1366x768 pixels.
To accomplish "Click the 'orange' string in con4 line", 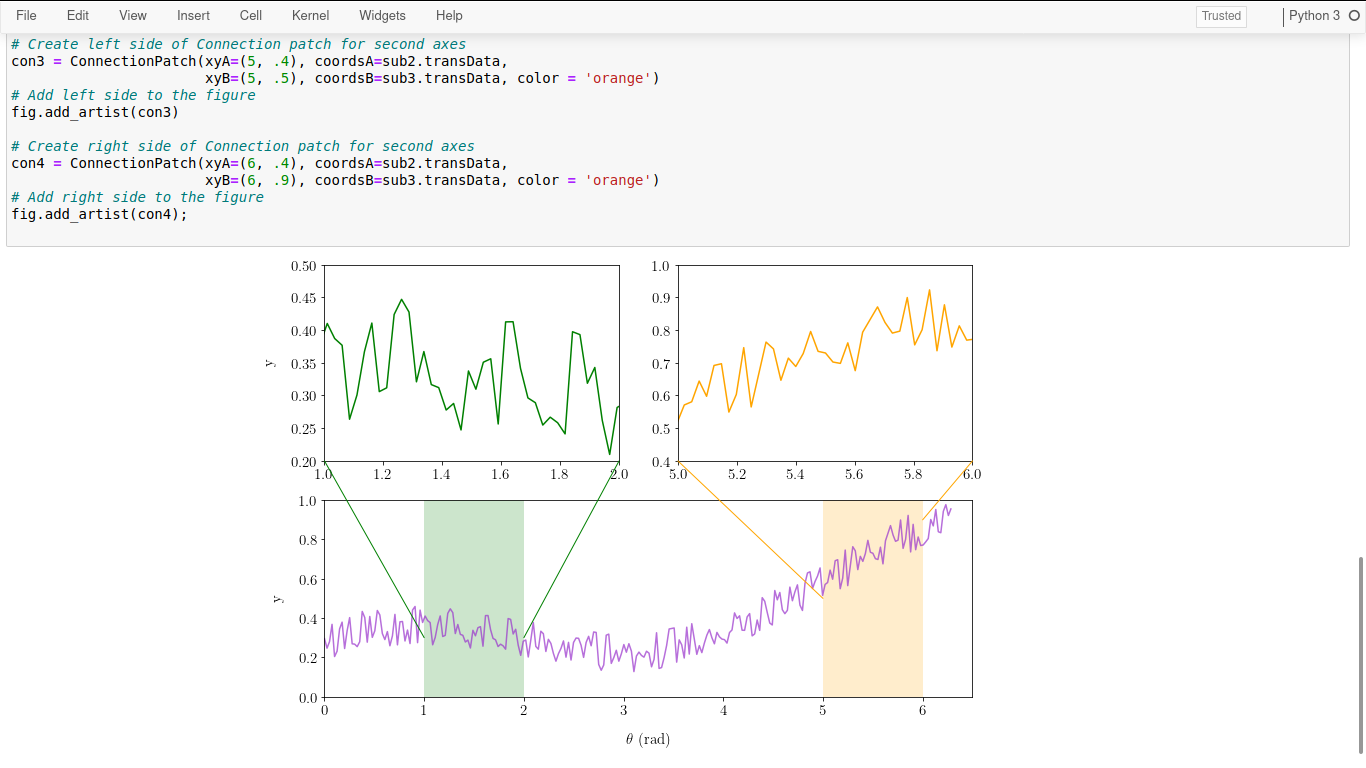I will [617, 180].
